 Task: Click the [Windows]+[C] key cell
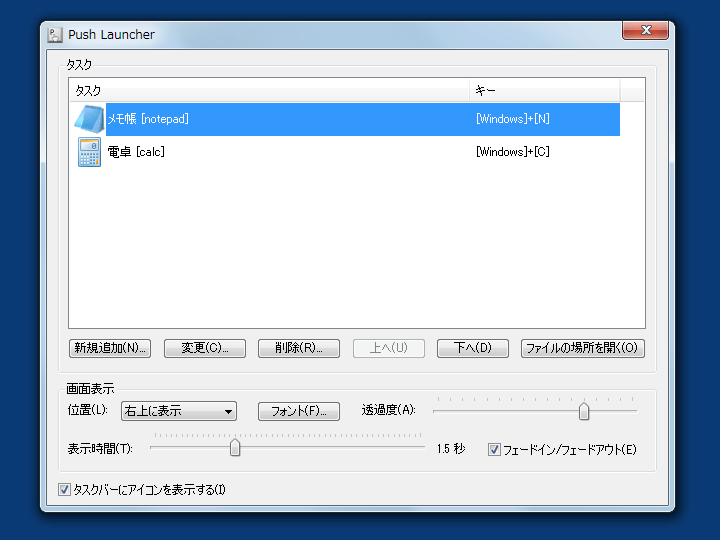512,152
